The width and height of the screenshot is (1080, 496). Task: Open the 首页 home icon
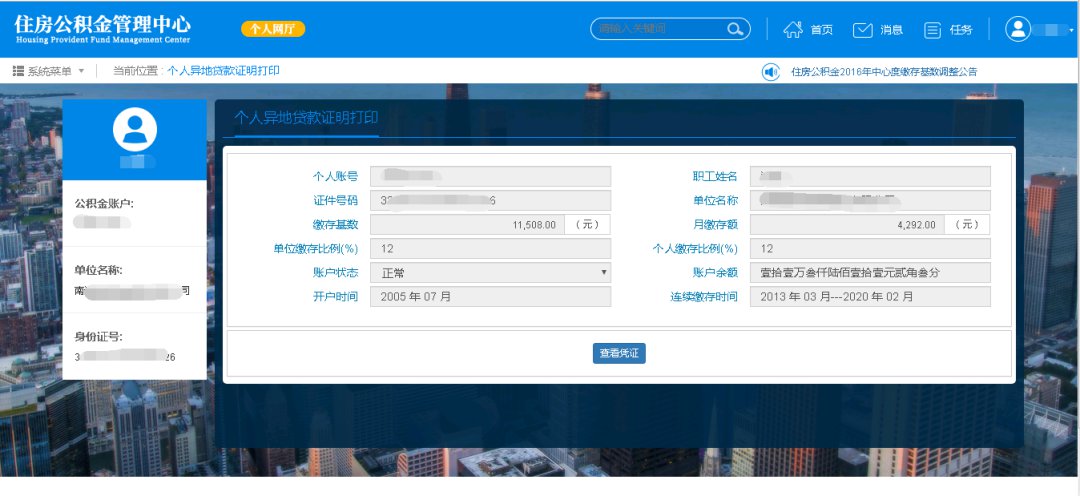tap(793, 29)
